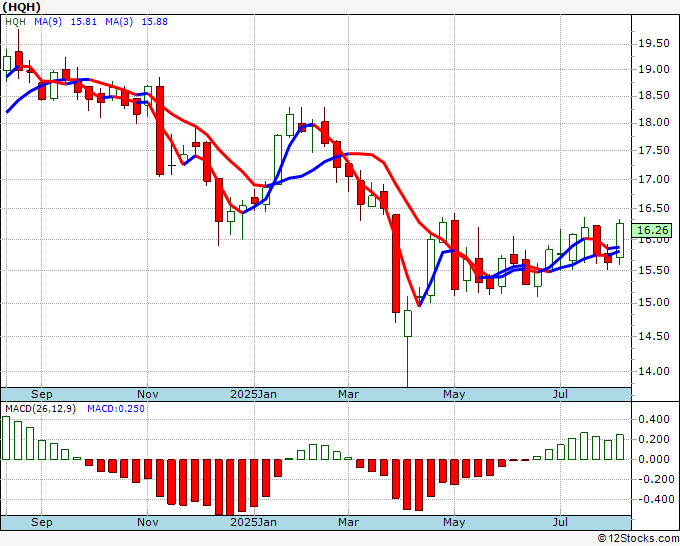This screenshot has height=546, width=680.
Task: Click the 19.00 price axis label
Action: tap(654, 69)
